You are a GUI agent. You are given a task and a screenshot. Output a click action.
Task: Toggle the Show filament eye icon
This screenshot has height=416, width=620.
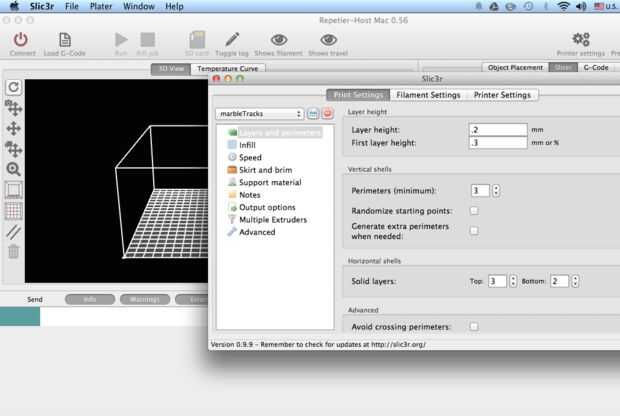point(279,40)
